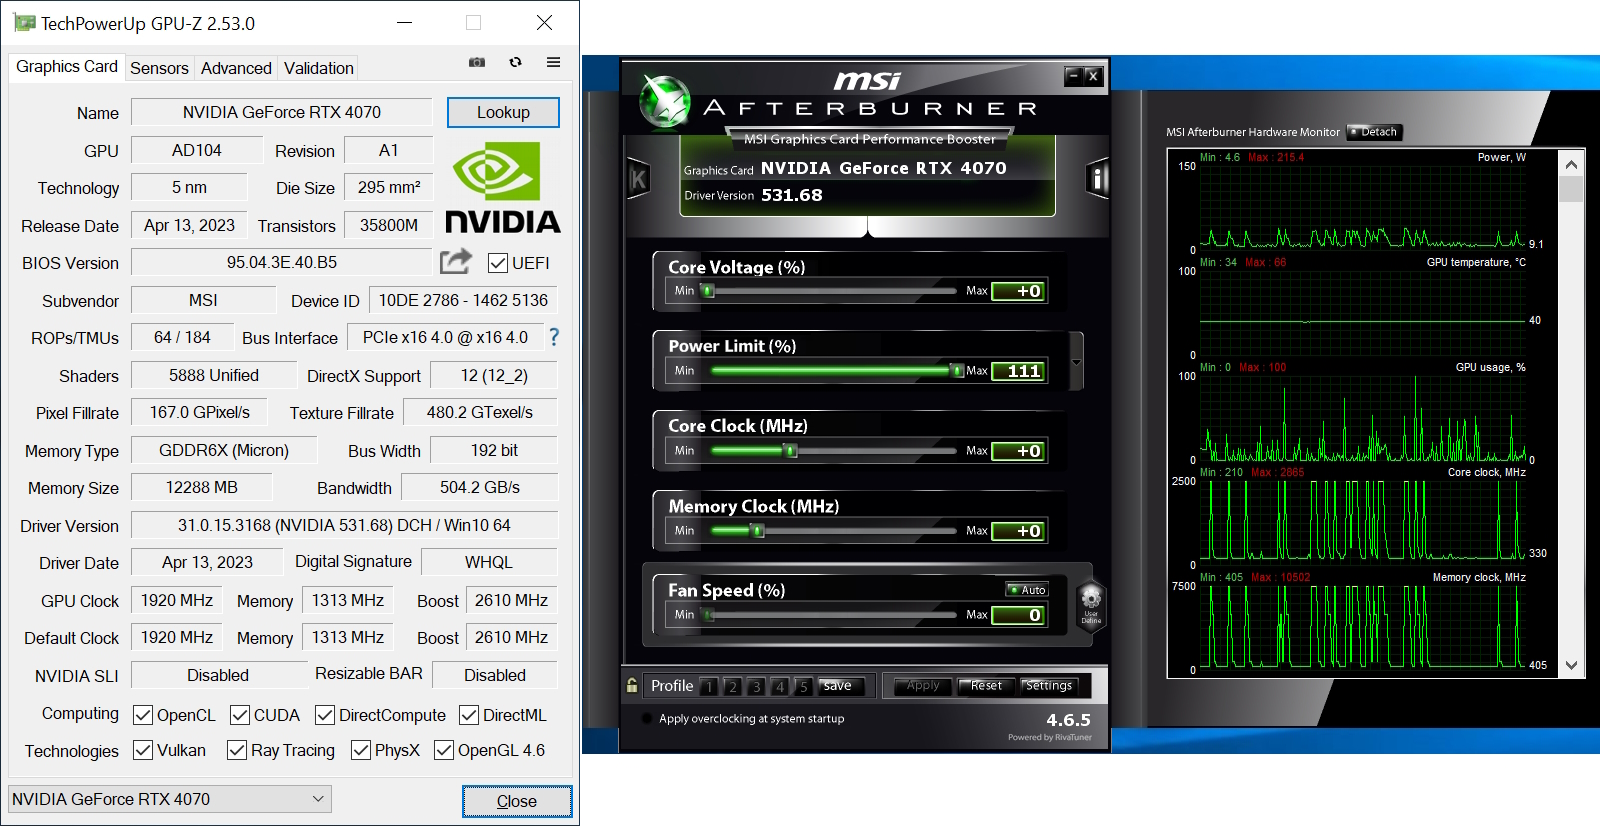
Task: Switch to the Advanced tab
Action: coord(236,68)
